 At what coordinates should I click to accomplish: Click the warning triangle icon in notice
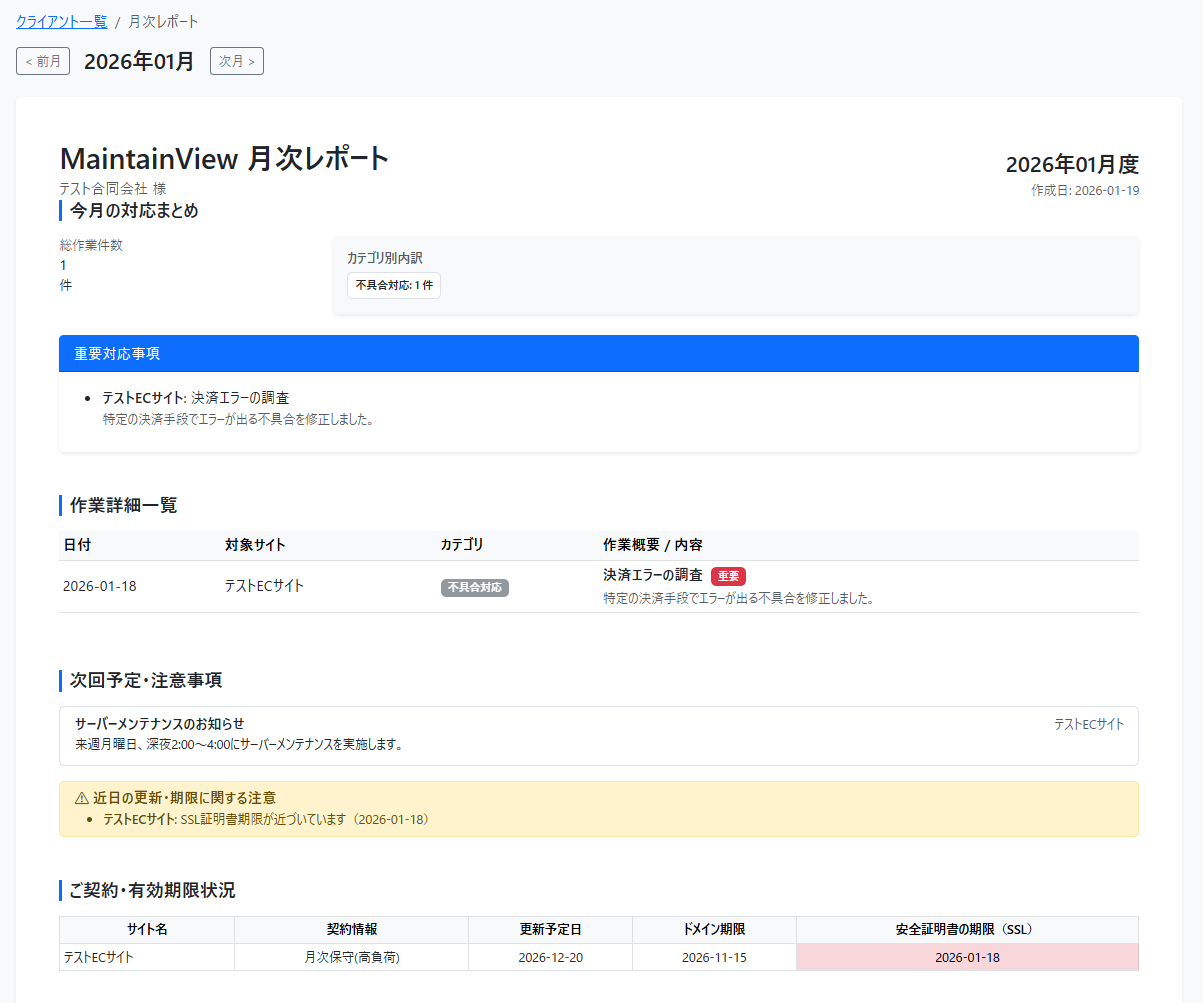pyautogui.click(x=82, y=798)
